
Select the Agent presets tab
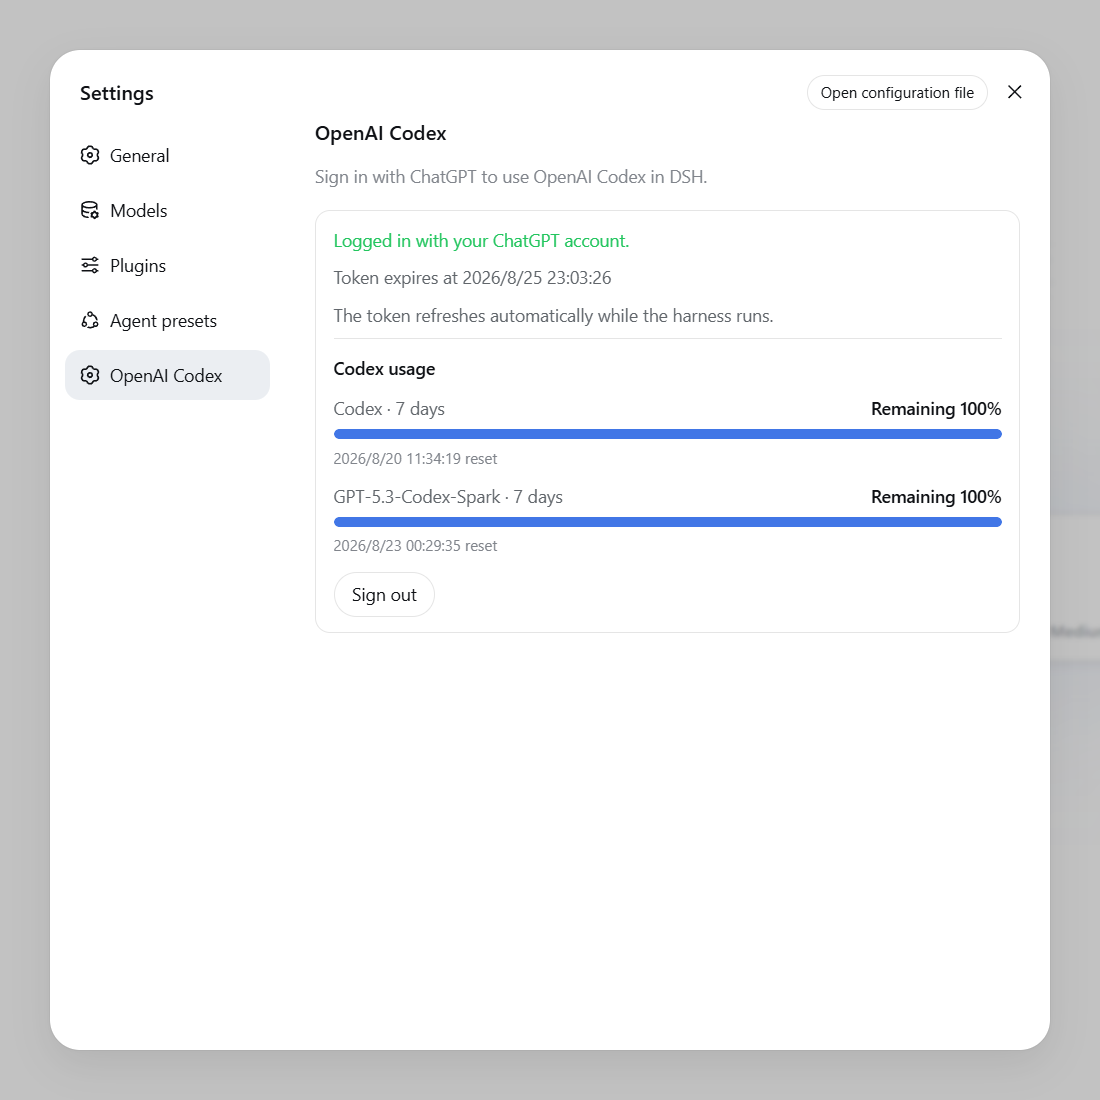point(167,321)
